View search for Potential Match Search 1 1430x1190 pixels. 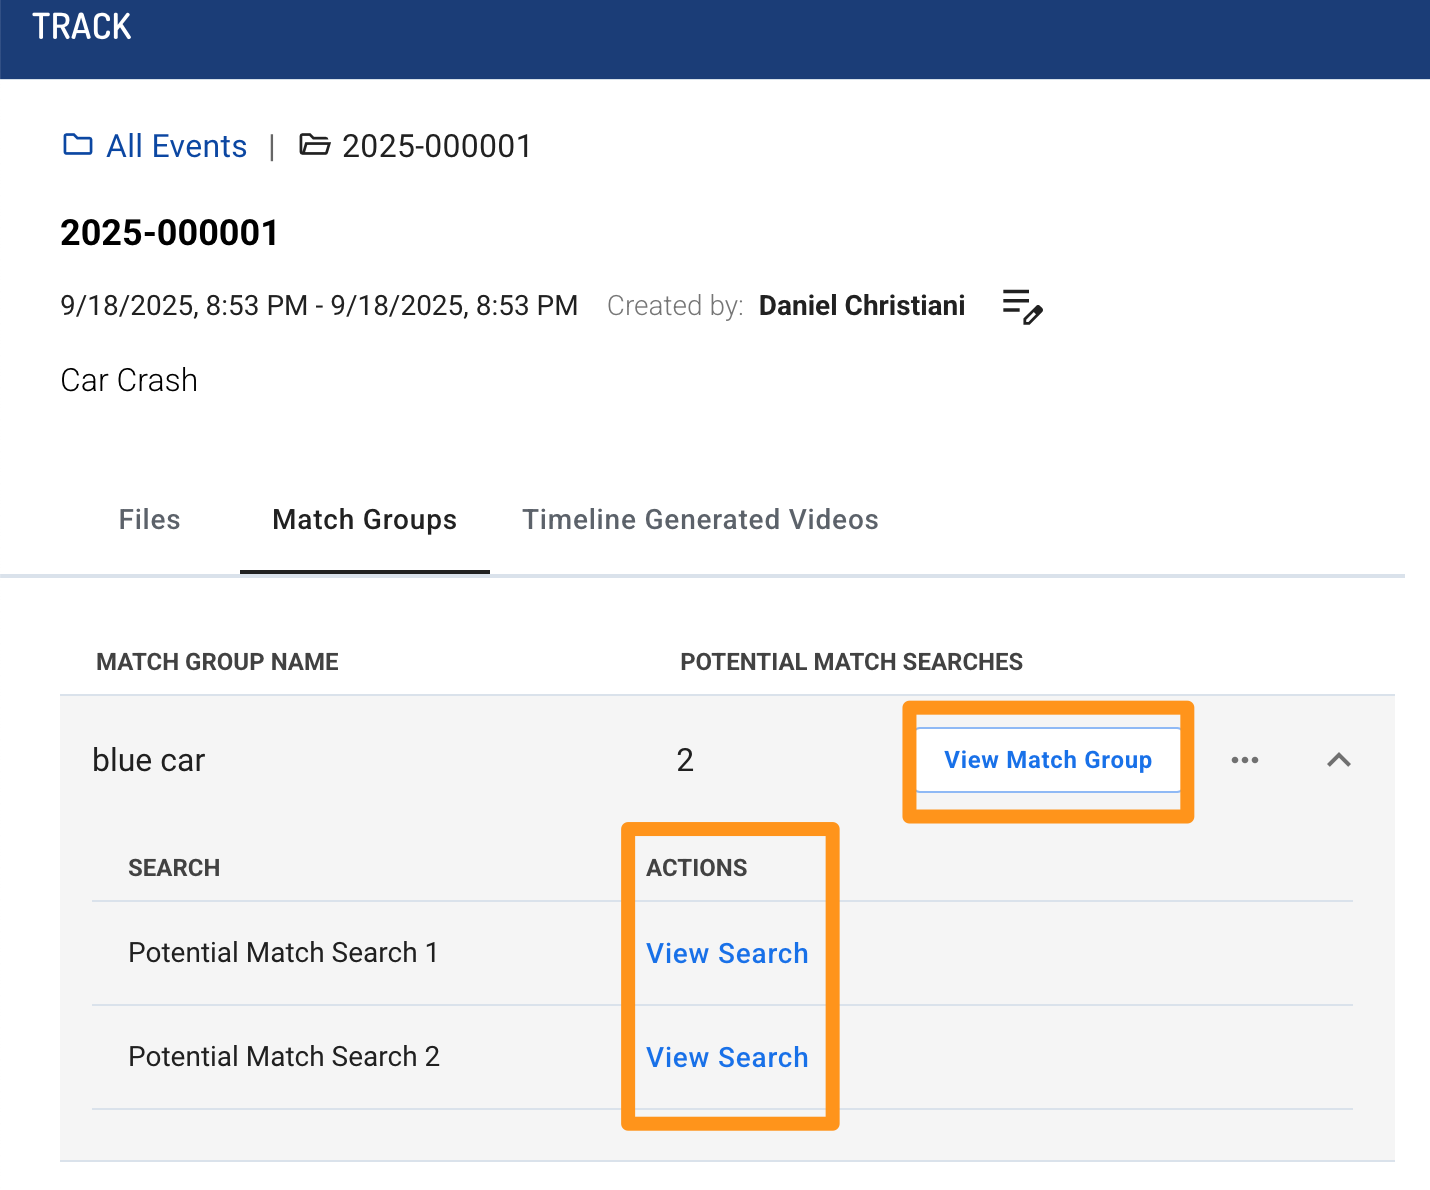coord(727,954)
